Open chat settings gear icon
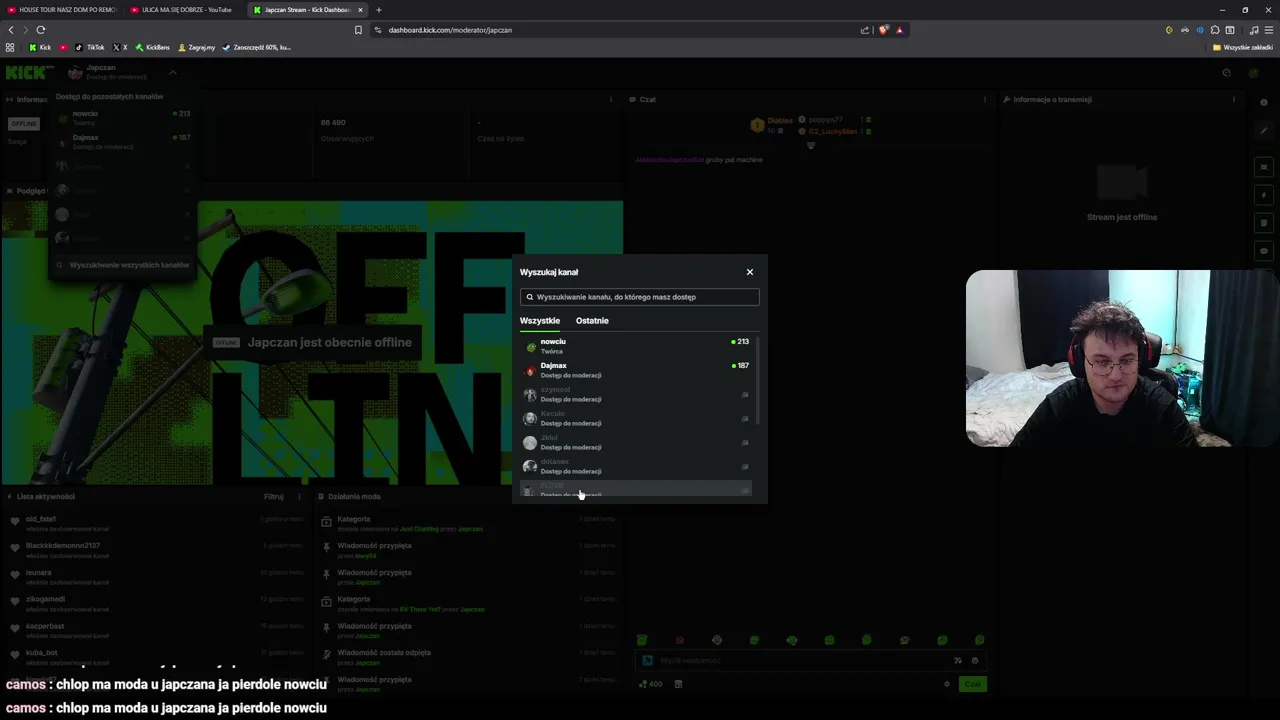 tap(946, 684)
